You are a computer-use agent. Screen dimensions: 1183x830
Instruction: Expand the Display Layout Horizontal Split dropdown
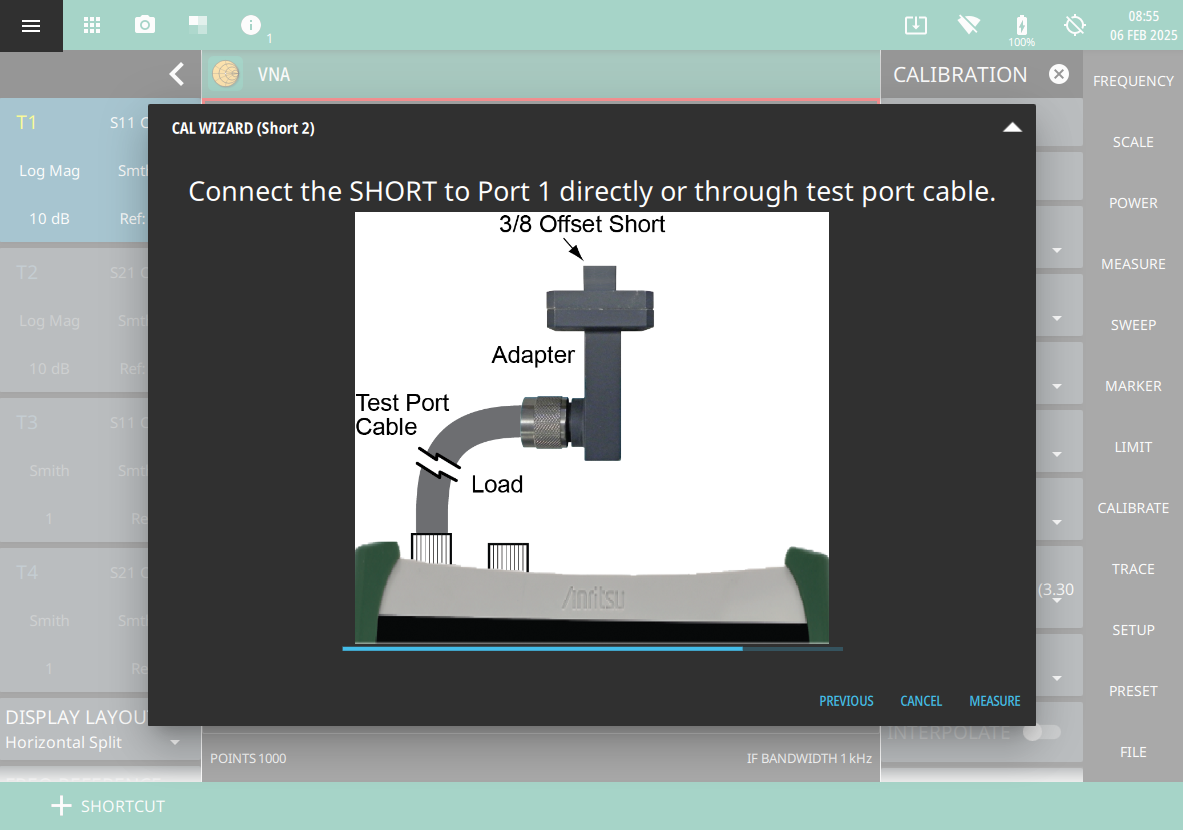click(175, 743)
